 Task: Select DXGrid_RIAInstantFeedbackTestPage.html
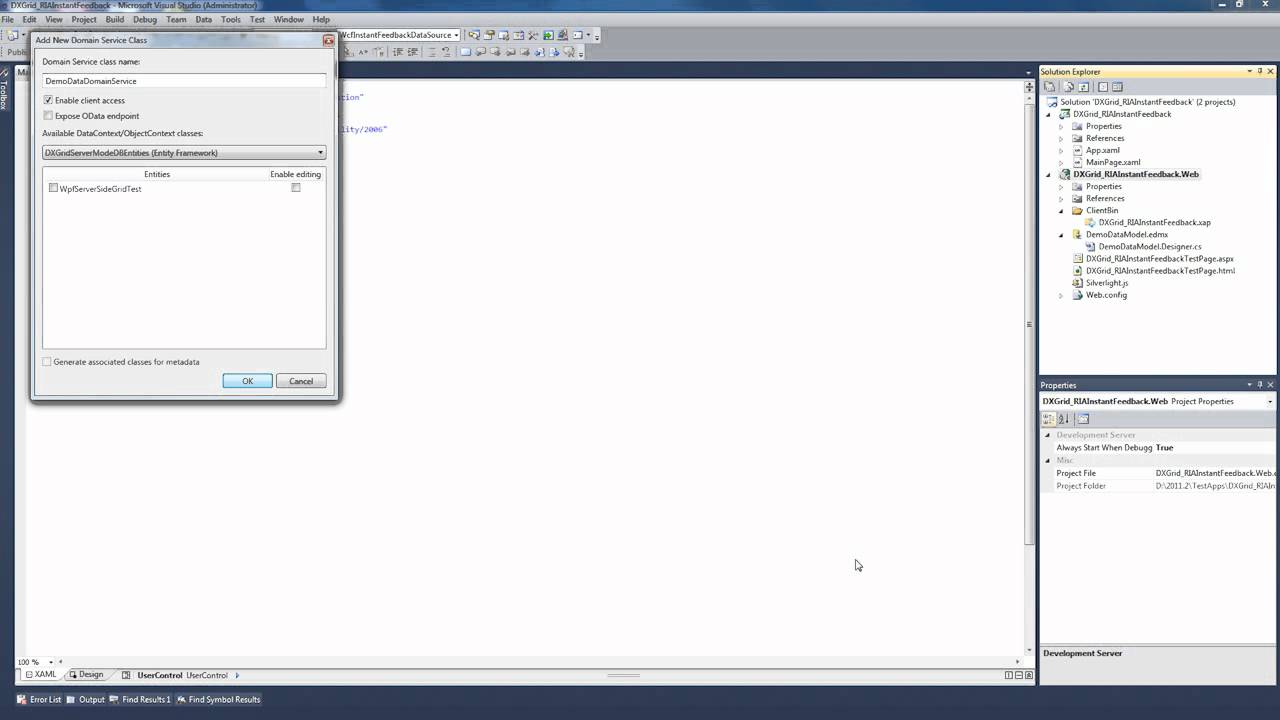(x=1160, y=271)
